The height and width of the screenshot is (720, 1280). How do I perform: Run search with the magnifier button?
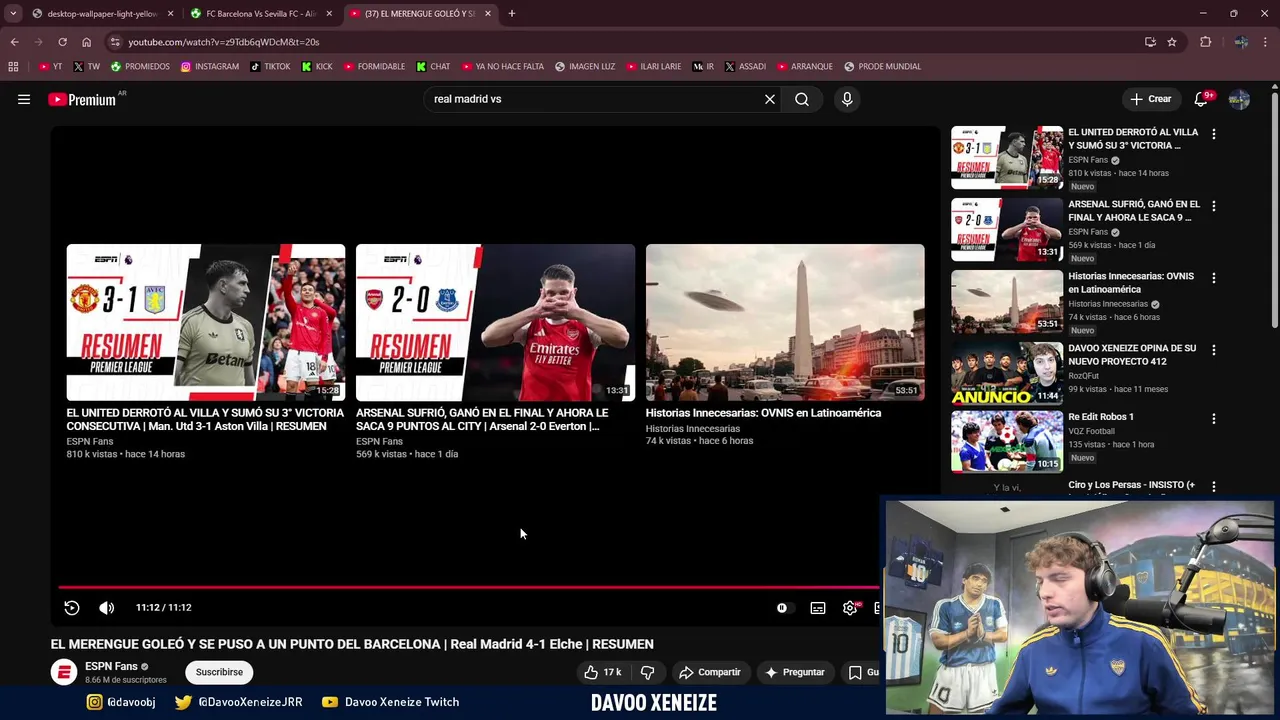[802, 99]
